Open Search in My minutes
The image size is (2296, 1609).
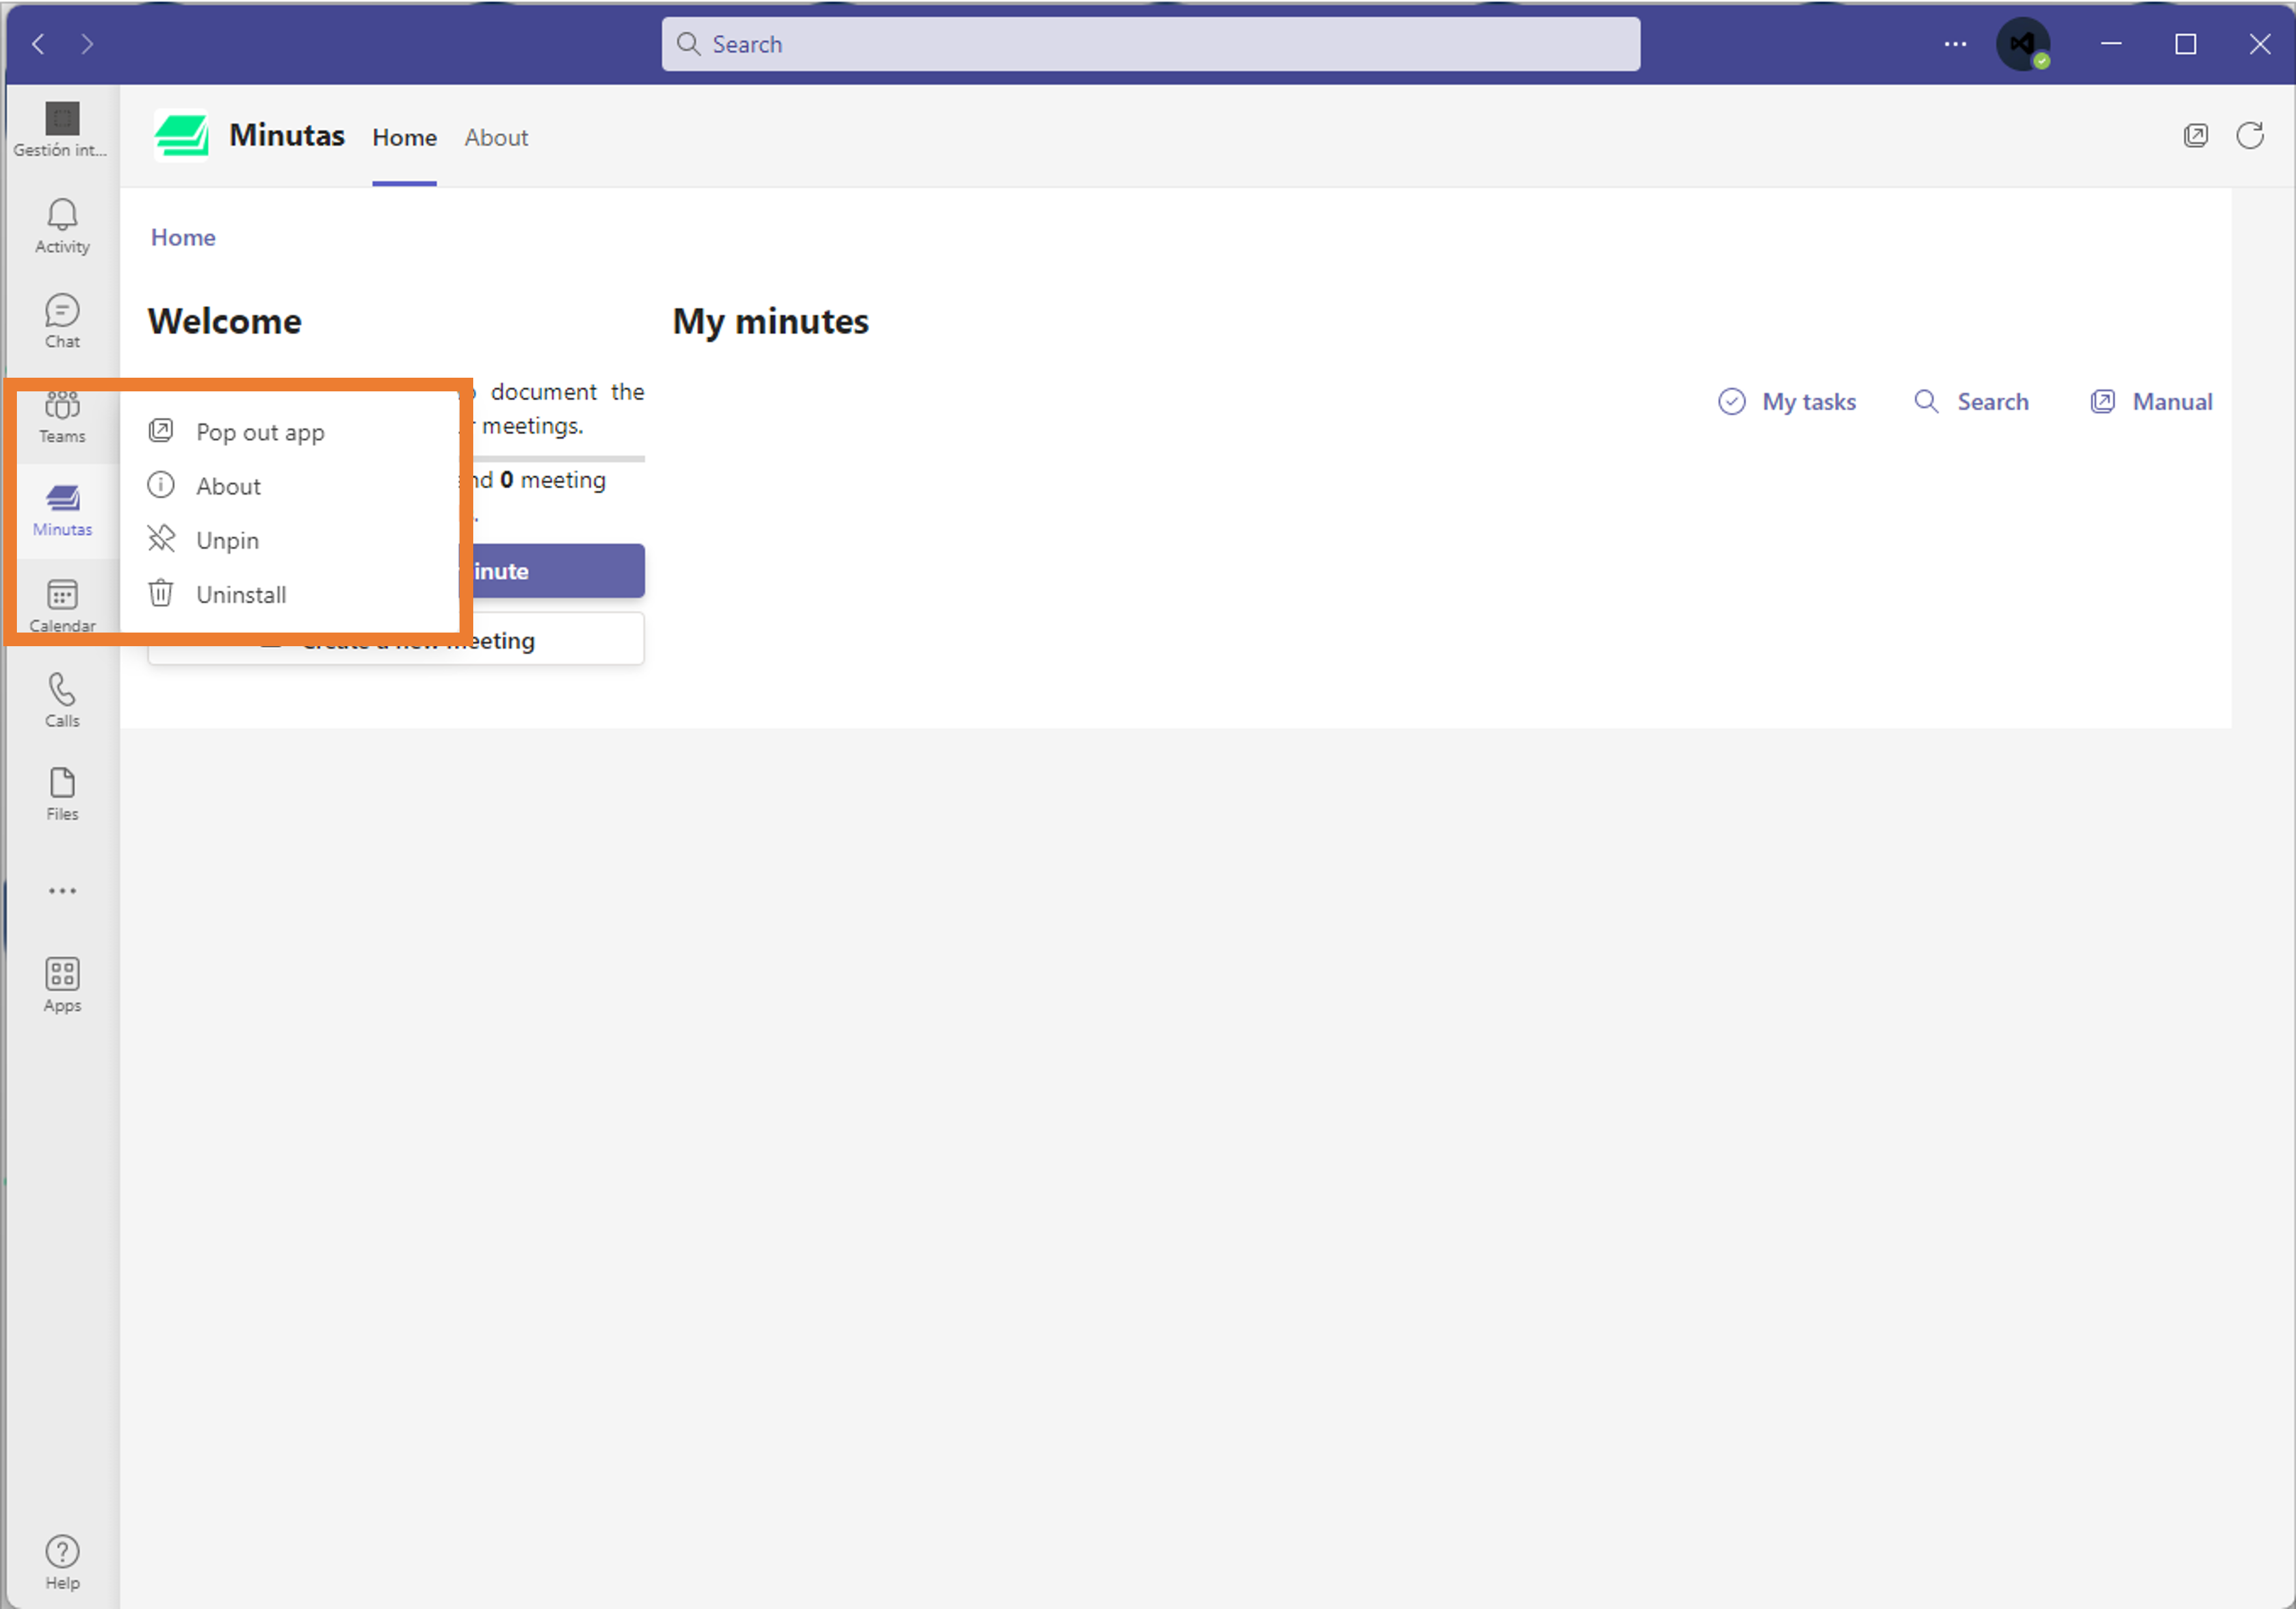pyautogui.click(x=1971, y=401)
